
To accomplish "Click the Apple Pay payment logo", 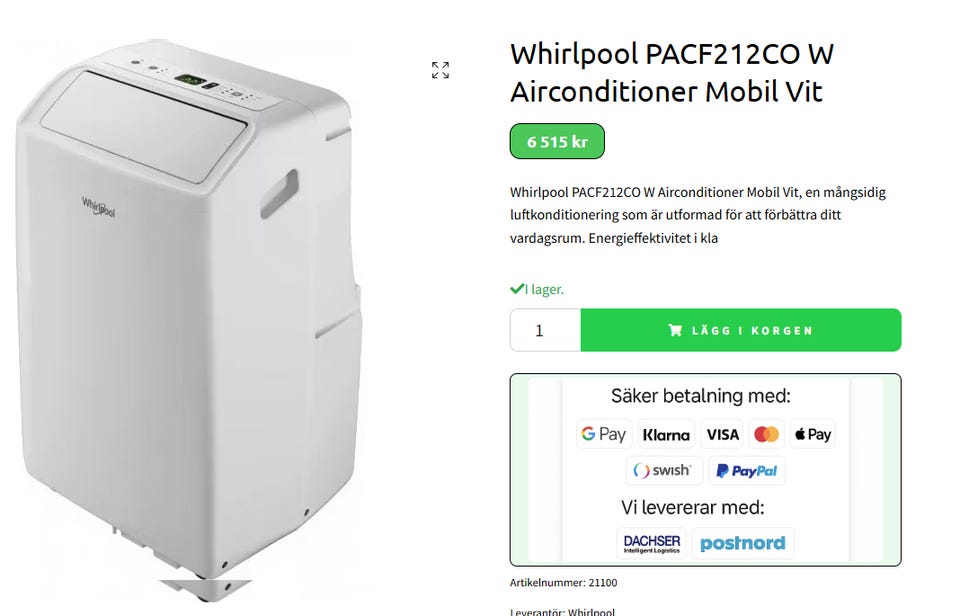I will coord(812,434).
